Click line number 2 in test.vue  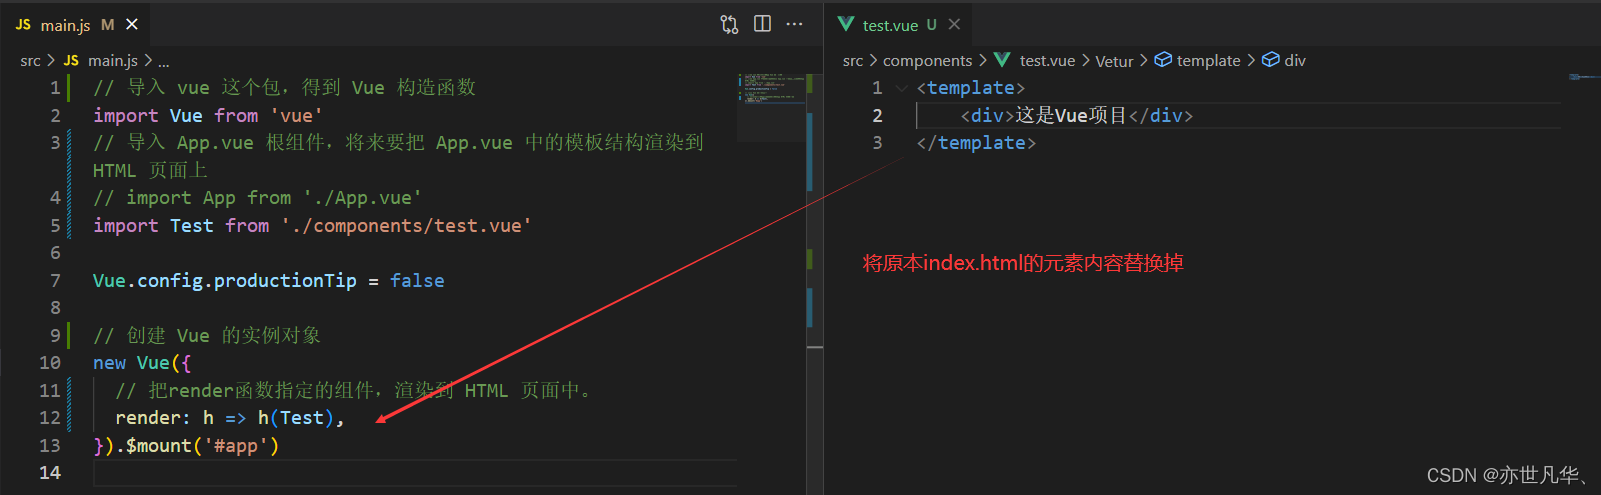click(877, 116)
